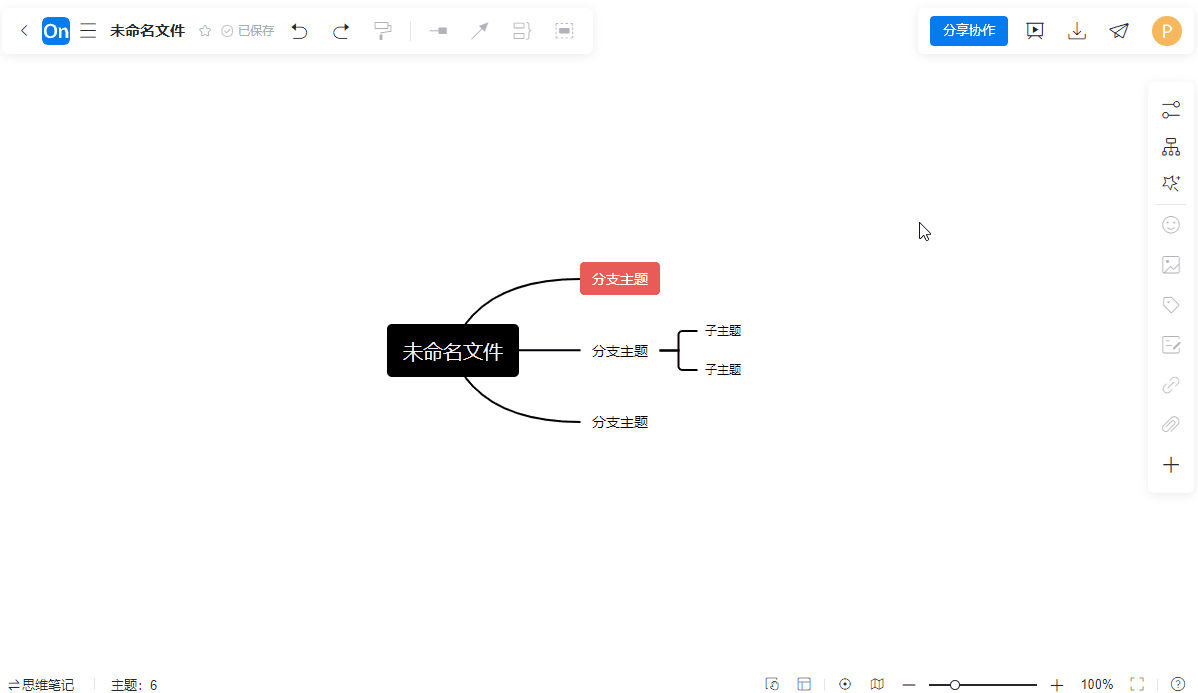Insert an image from sidebar

pyautogui.click(x=1170, y=264)
